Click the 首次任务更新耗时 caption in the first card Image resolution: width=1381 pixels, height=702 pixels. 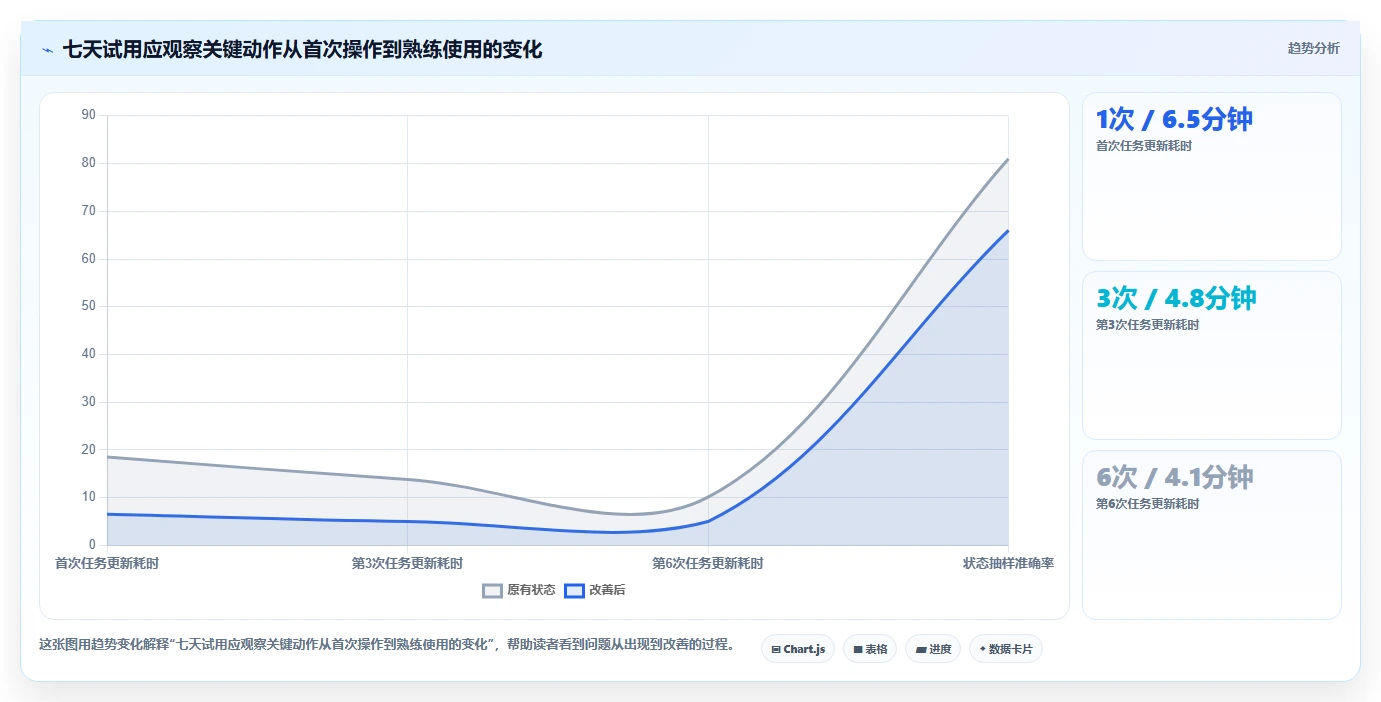click(x=1144, y=146)
